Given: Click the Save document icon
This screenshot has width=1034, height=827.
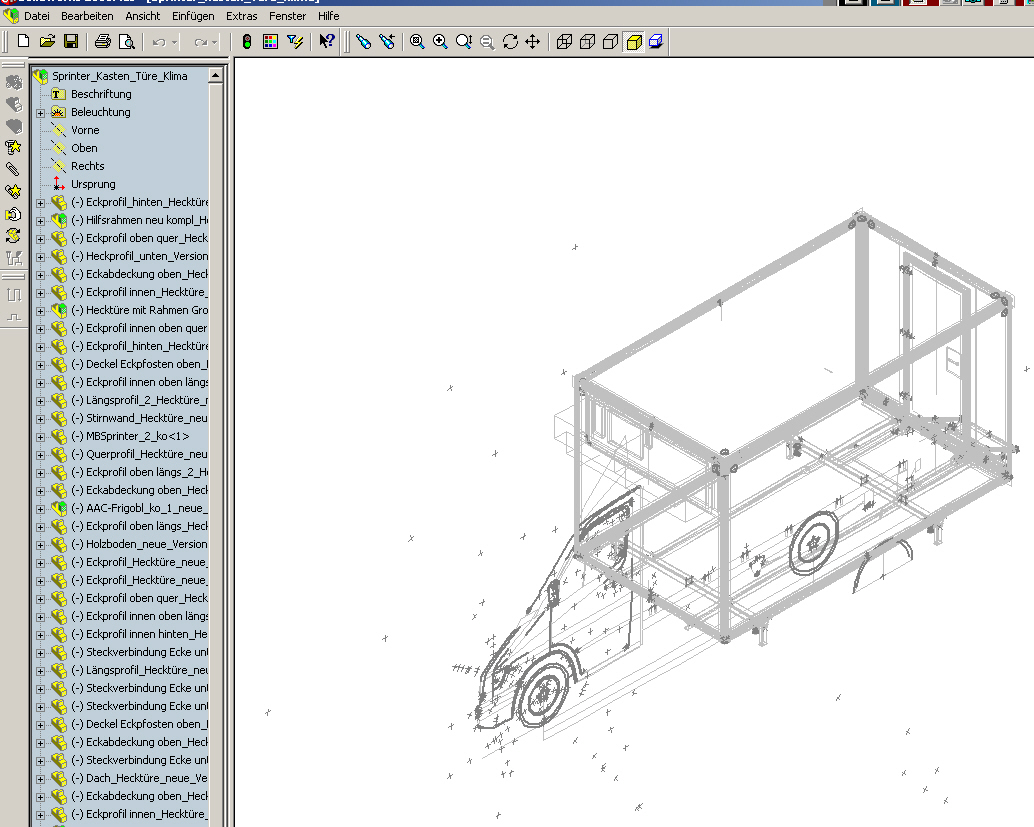Looking at the screenshot, I should coord(71,41).
